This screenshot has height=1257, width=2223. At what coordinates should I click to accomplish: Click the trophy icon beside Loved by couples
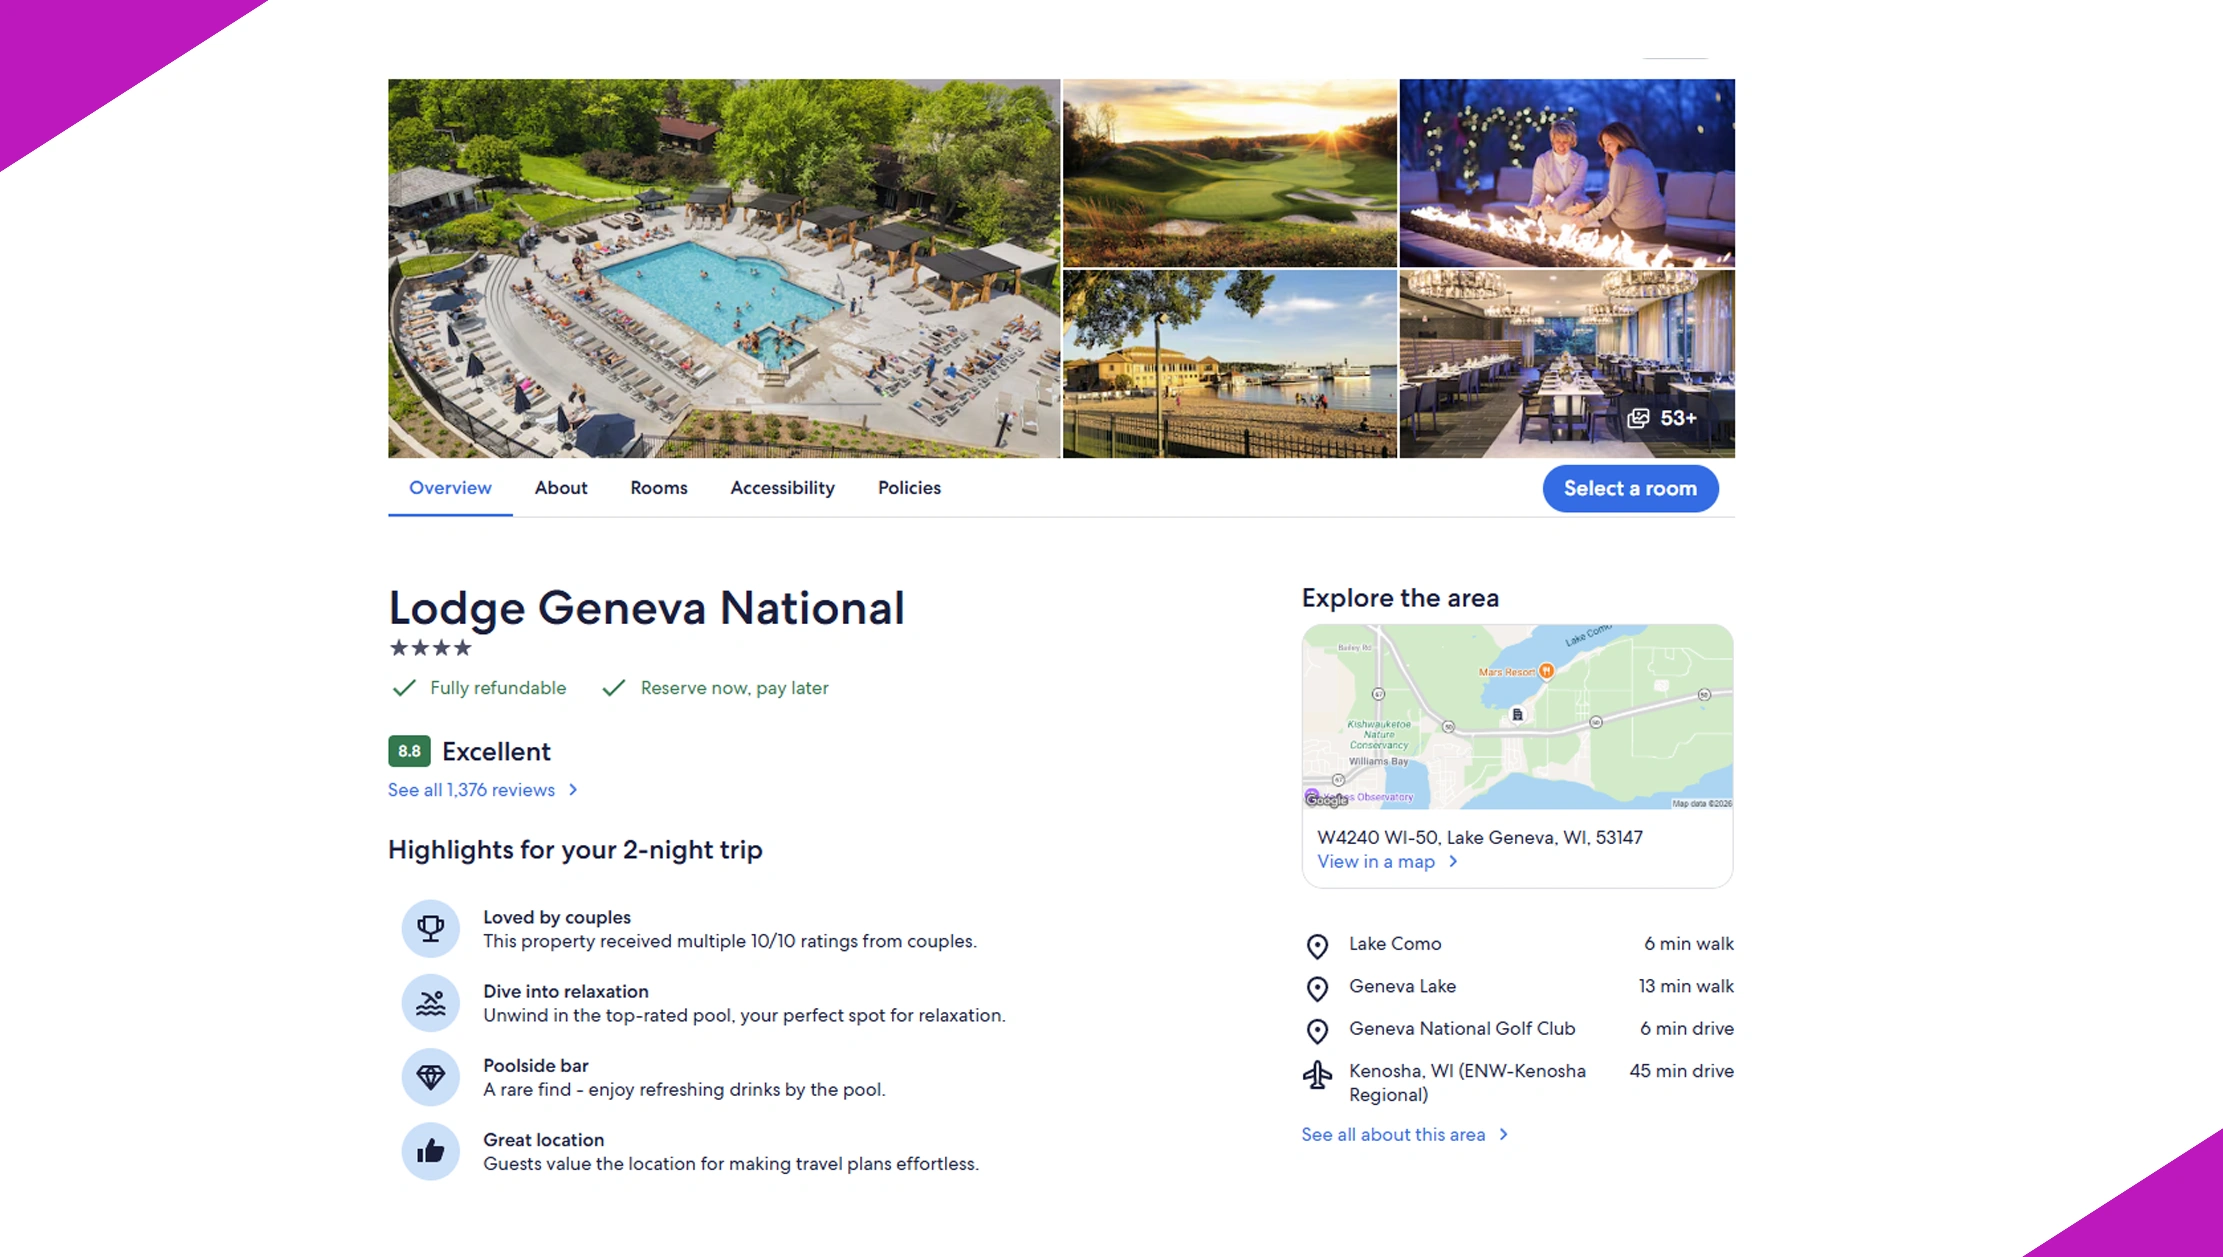click(430, 928)
